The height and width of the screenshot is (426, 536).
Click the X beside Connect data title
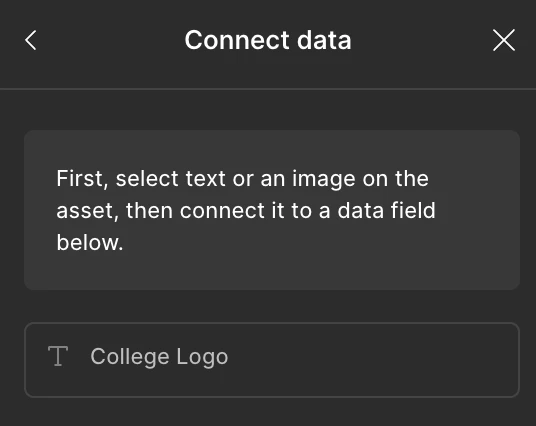(504, 40)
